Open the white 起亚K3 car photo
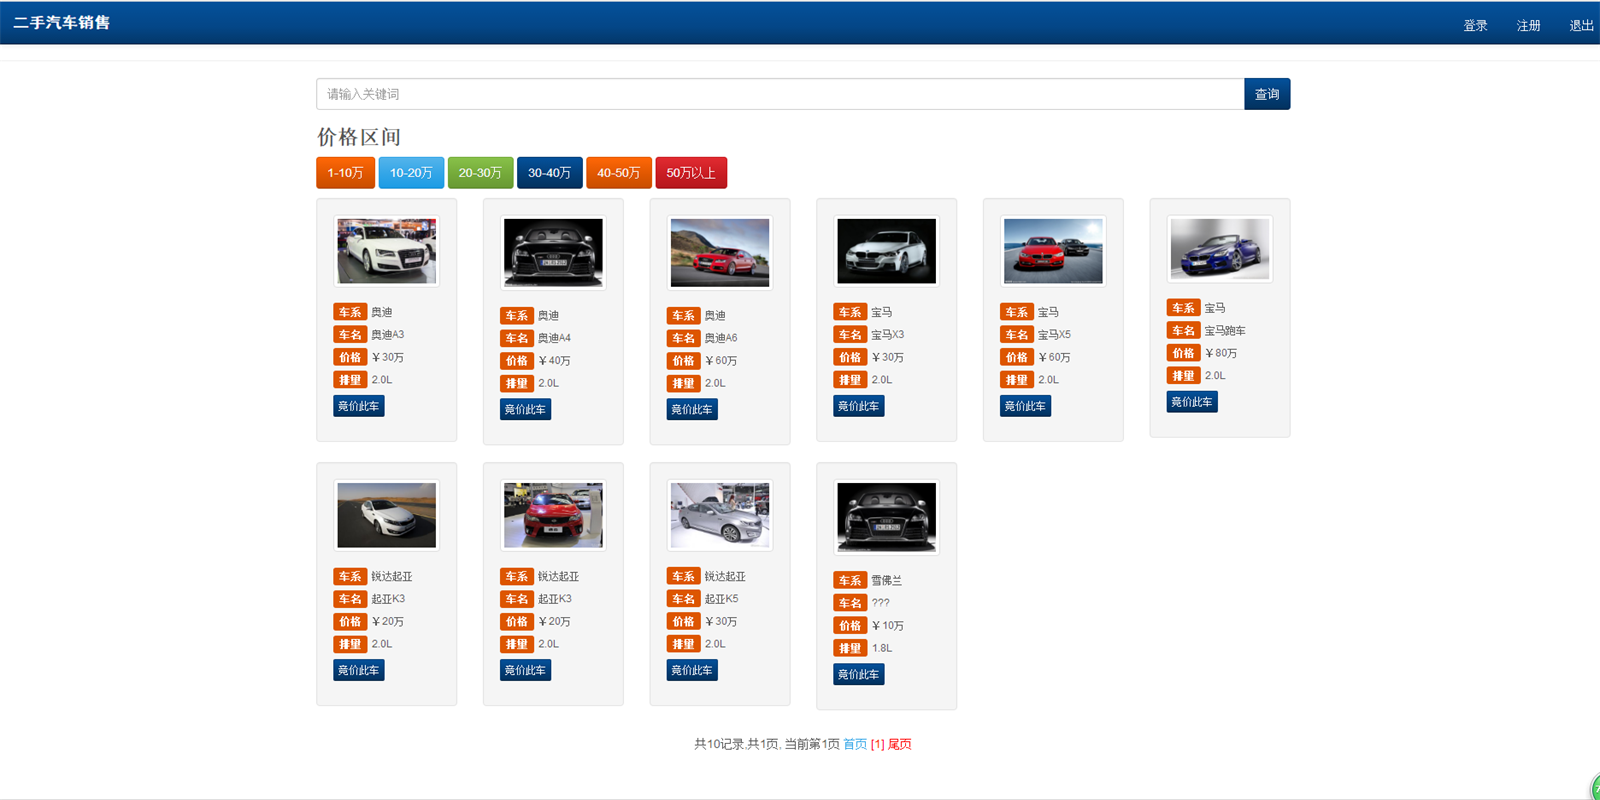The height and width of the screenshot is (800, 1600). [x=387, y=515]
